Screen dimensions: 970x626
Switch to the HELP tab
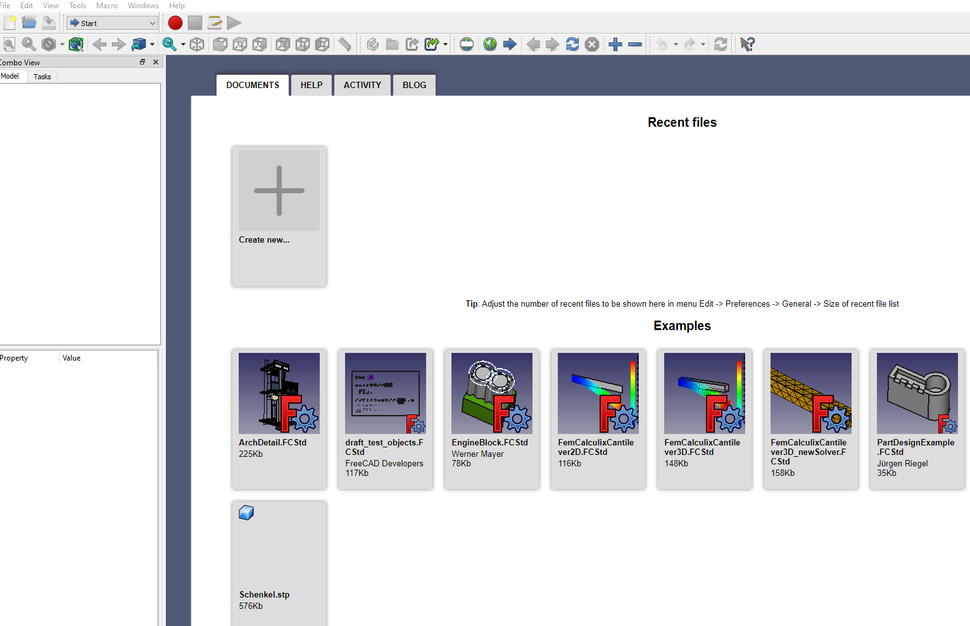310,85
